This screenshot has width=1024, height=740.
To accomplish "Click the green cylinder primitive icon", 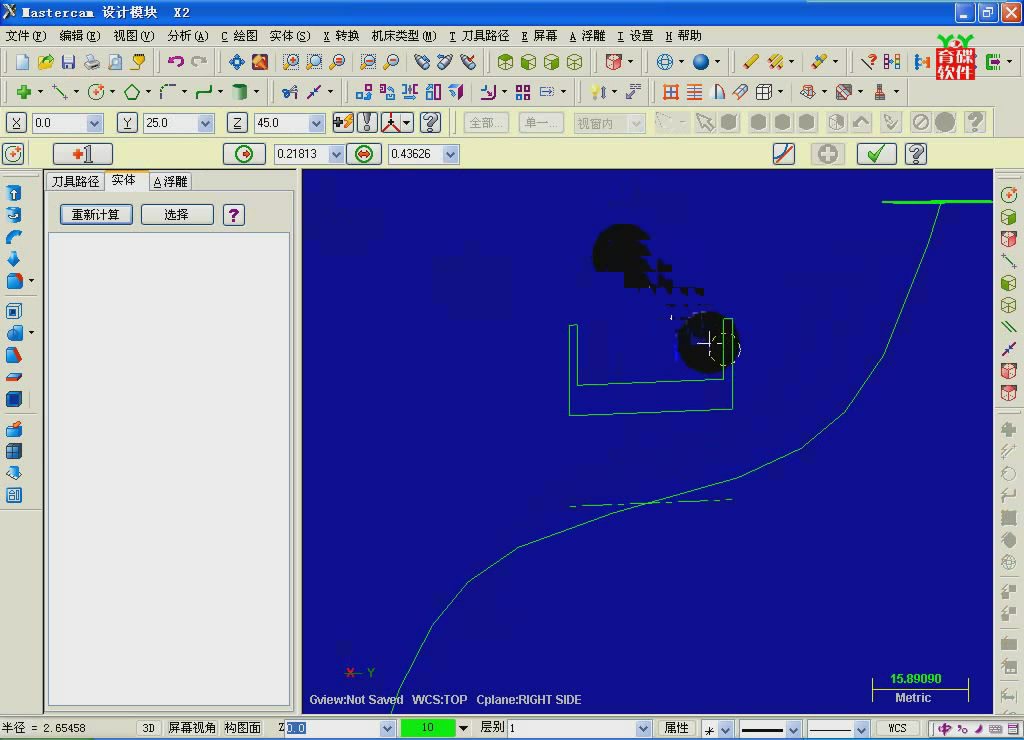I will (x=240, y=92).
